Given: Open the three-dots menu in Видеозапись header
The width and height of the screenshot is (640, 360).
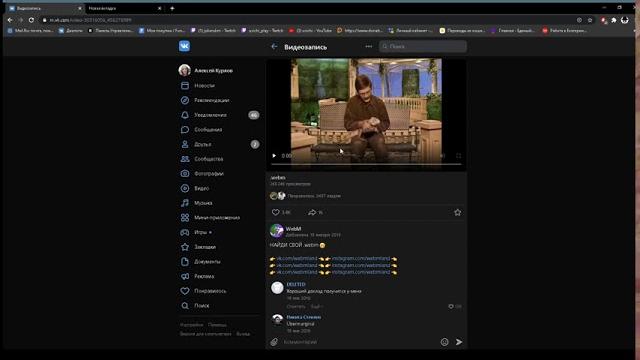Looking at the screenshot, I should pyautogui.click(x=369, y=47).
